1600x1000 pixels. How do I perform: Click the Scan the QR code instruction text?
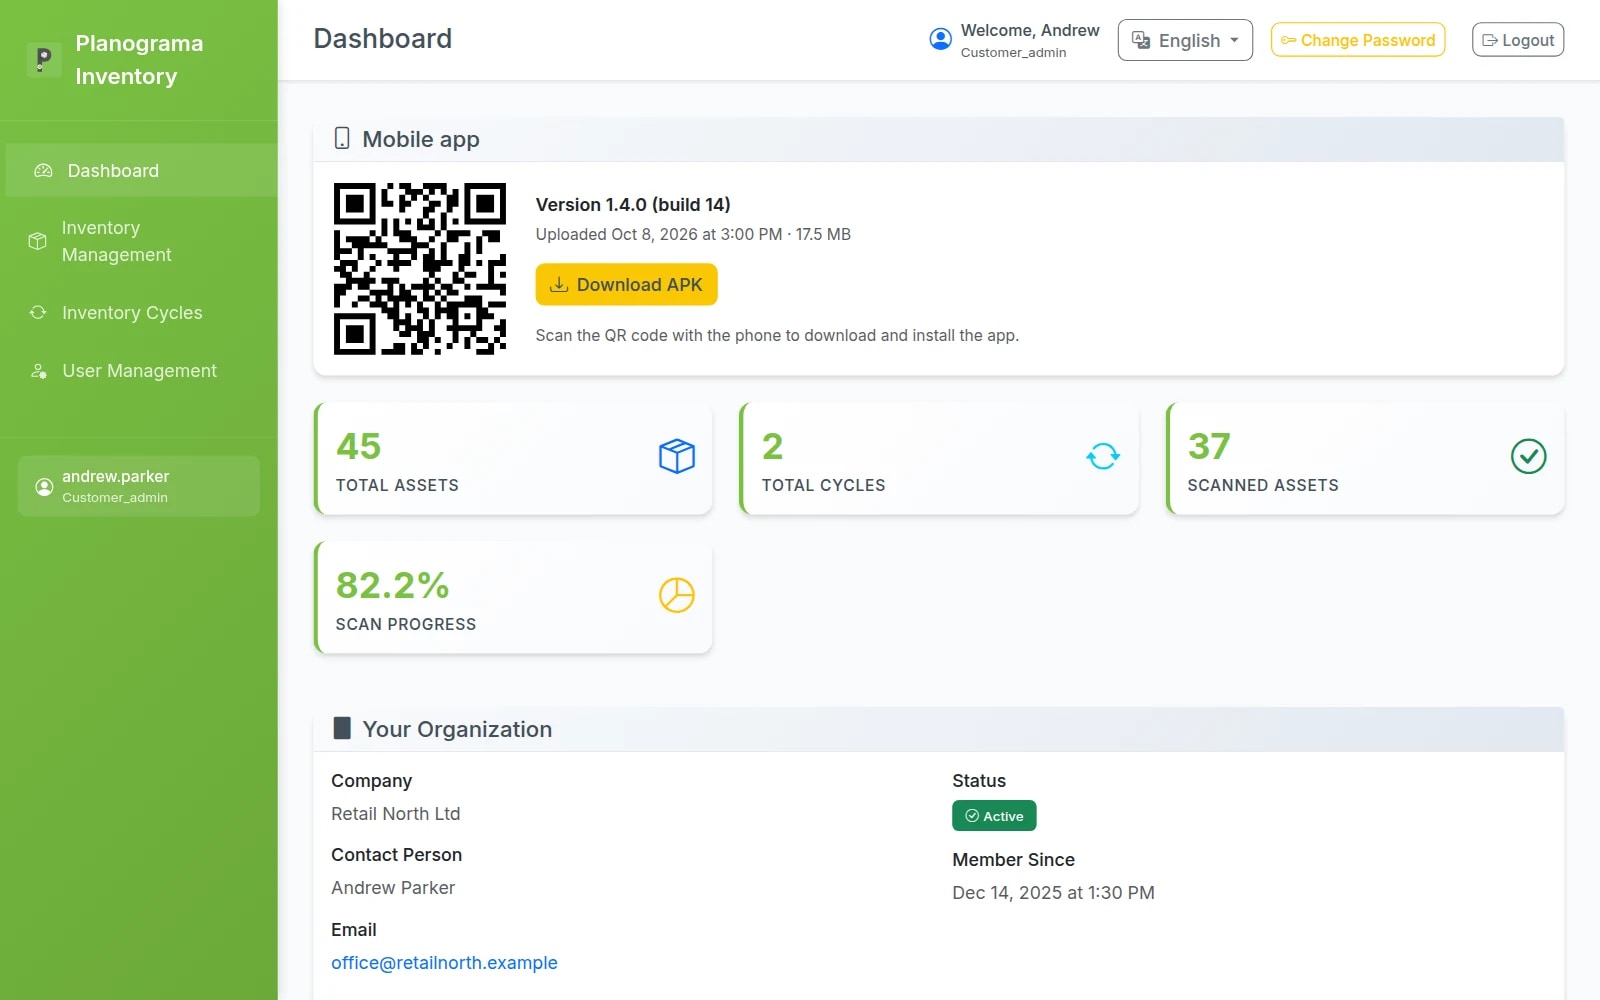777,336
